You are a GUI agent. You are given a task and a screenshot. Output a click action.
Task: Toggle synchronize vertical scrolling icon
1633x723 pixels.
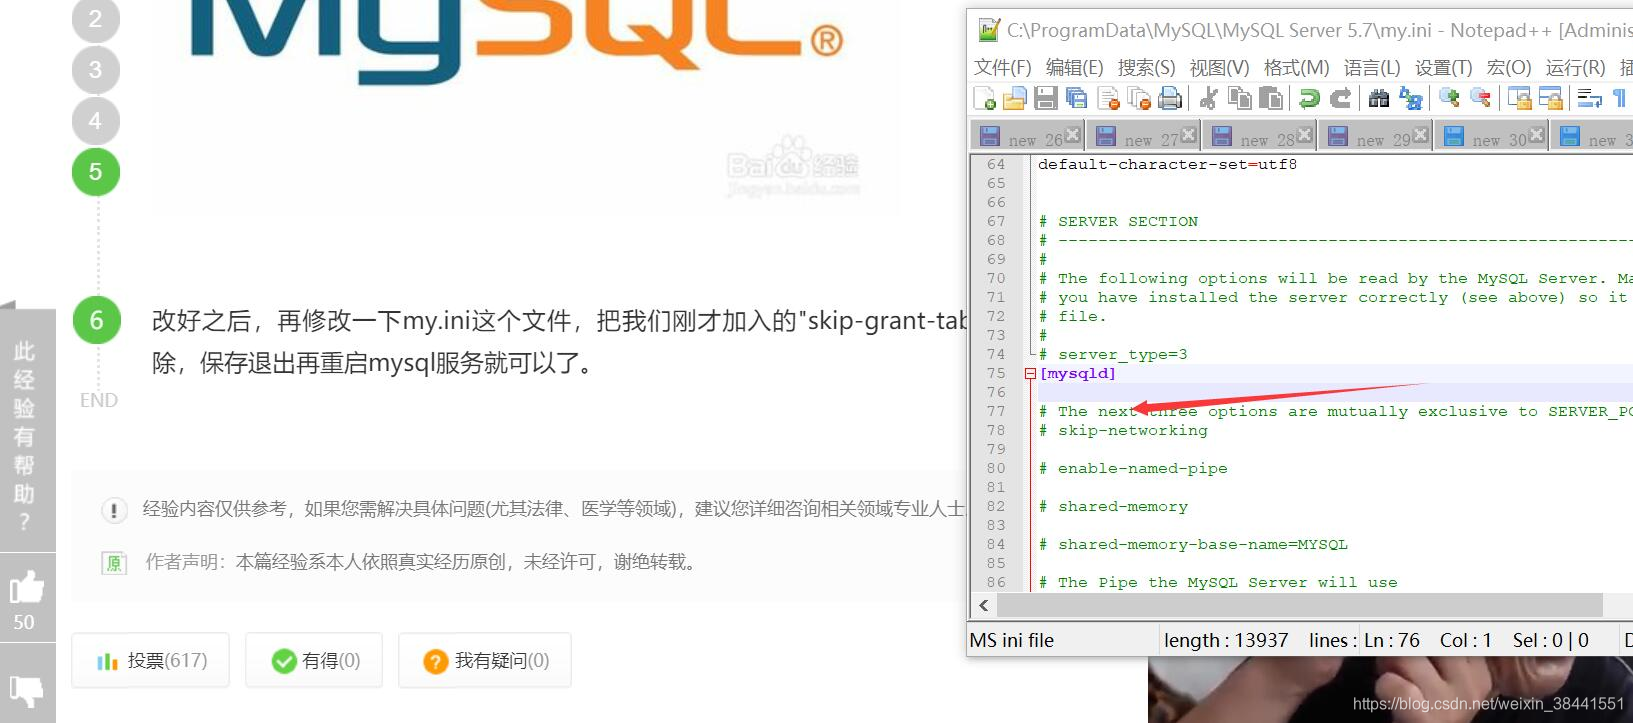1519,98
